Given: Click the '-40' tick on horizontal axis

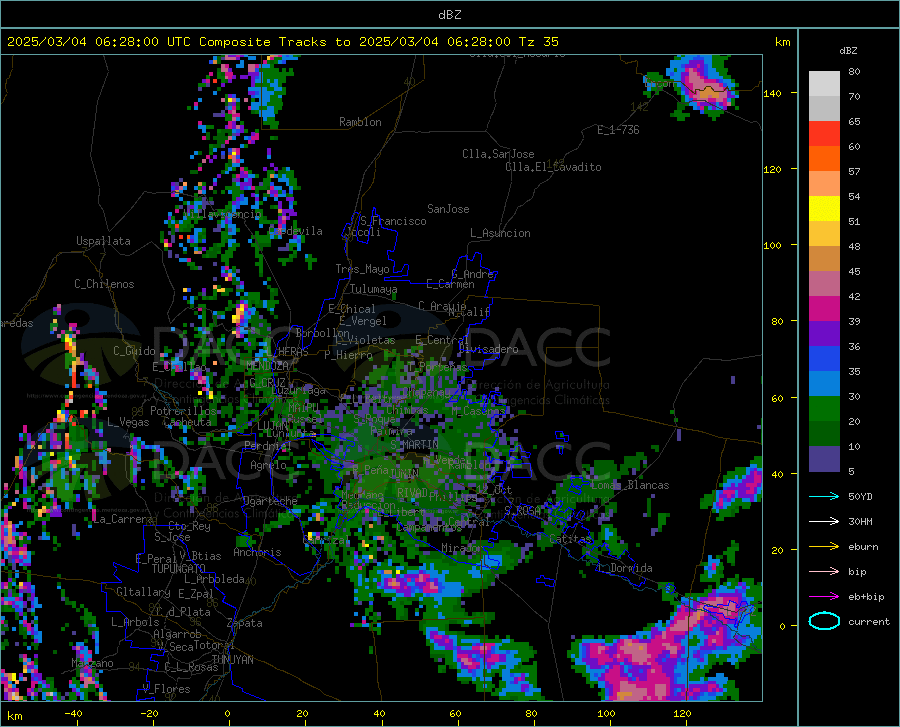Looking at the screenshot, I should pos(73,714).
